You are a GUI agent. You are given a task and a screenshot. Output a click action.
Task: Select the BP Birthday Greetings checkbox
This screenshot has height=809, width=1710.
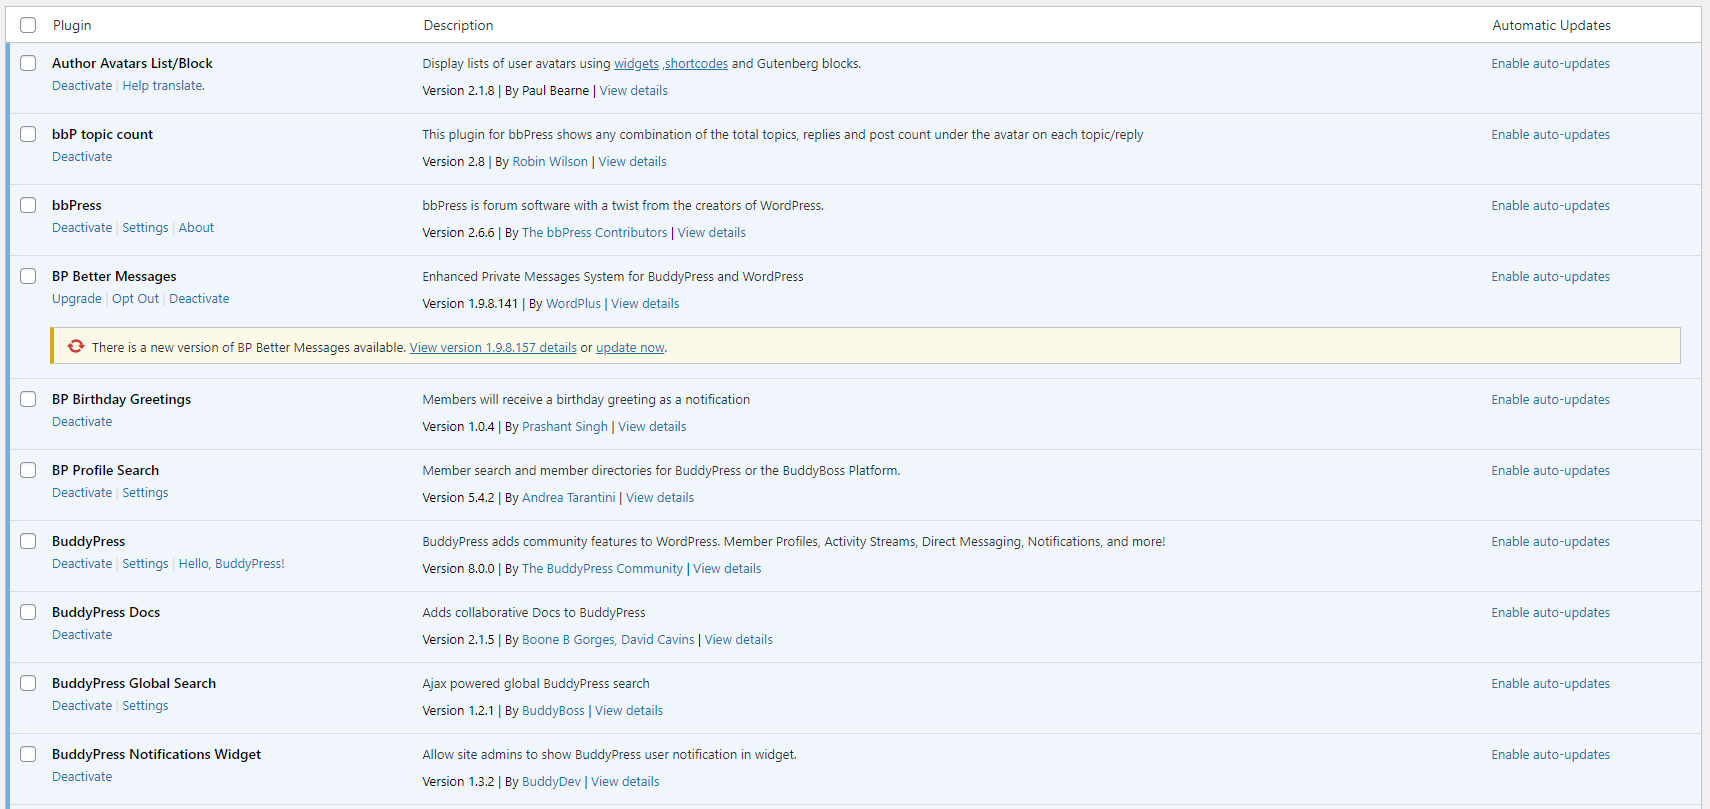(x=28, y=399)
